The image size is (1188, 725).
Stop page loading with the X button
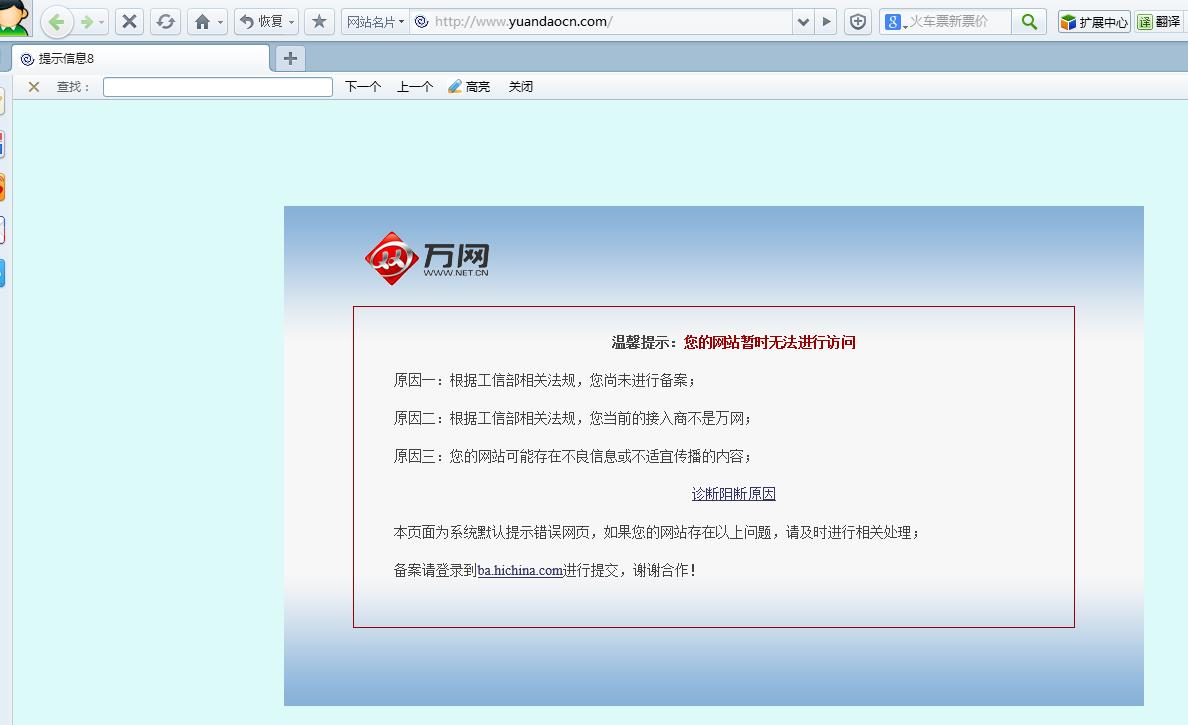(130, 22)
